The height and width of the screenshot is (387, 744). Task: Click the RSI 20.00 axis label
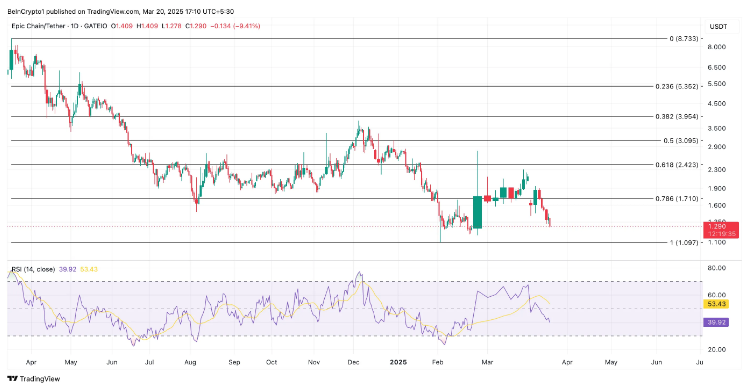pos(716,350)
